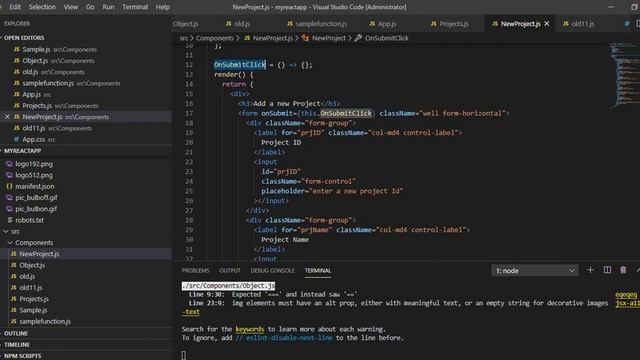Kill terminal with trash icon

pos(623,270)
